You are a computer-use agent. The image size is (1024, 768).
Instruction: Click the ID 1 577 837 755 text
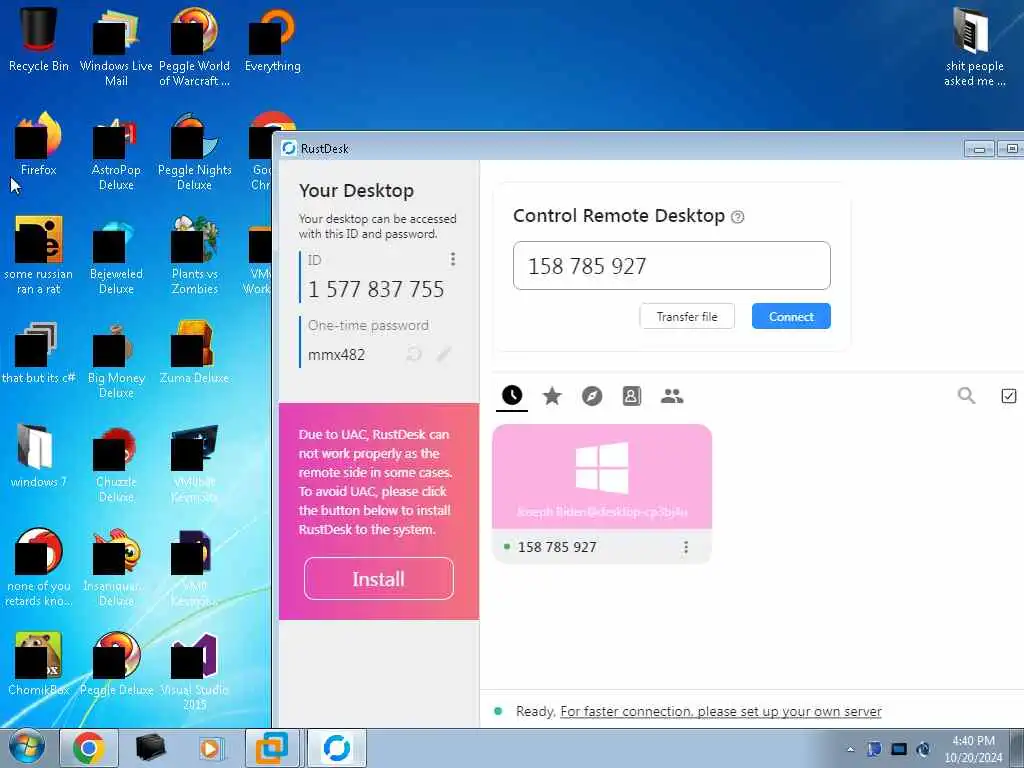click(376, 289)
